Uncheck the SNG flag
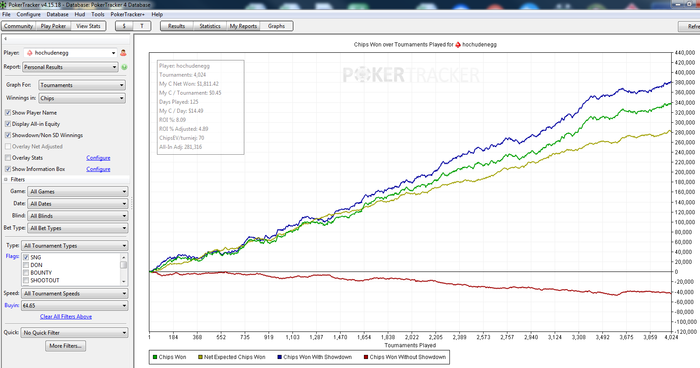Image resolution: width=700 pixels, height=368 pixels. coord(26,257)
